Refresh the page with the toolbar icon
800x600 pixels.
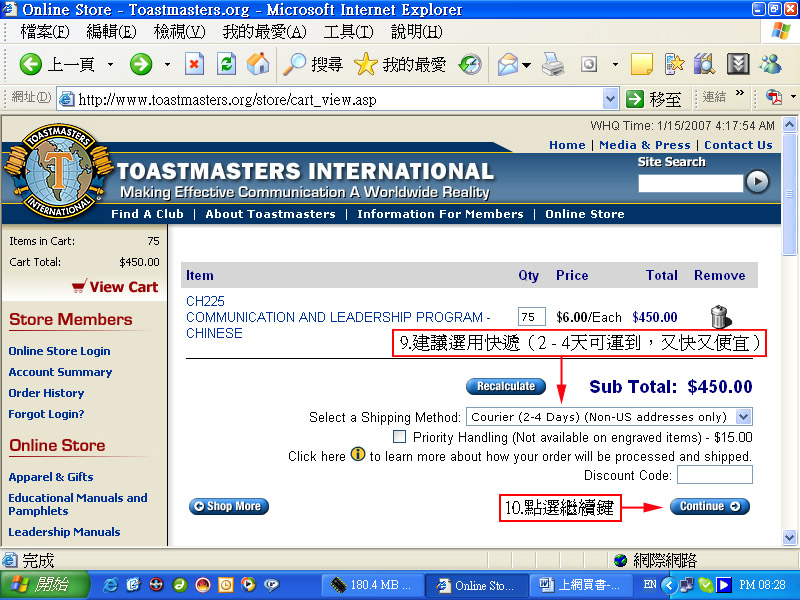pyautogui.click(x=226, y=65)
